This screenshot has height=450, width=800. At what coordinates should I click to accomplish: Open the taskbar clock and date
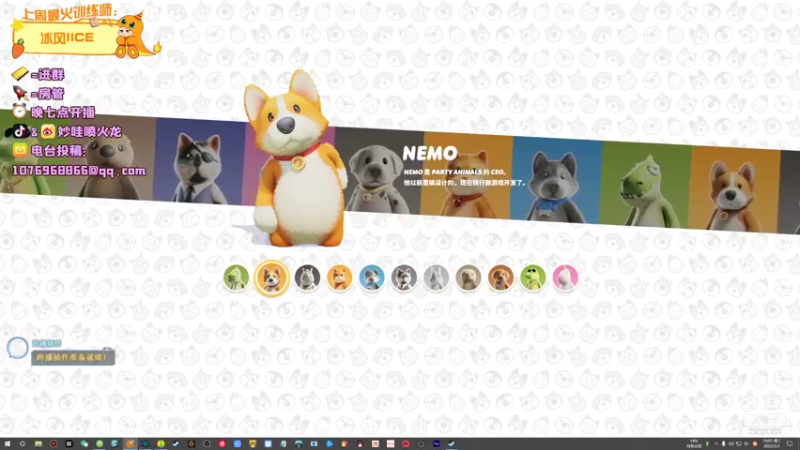pyautogui.click(x=770, y=443)
